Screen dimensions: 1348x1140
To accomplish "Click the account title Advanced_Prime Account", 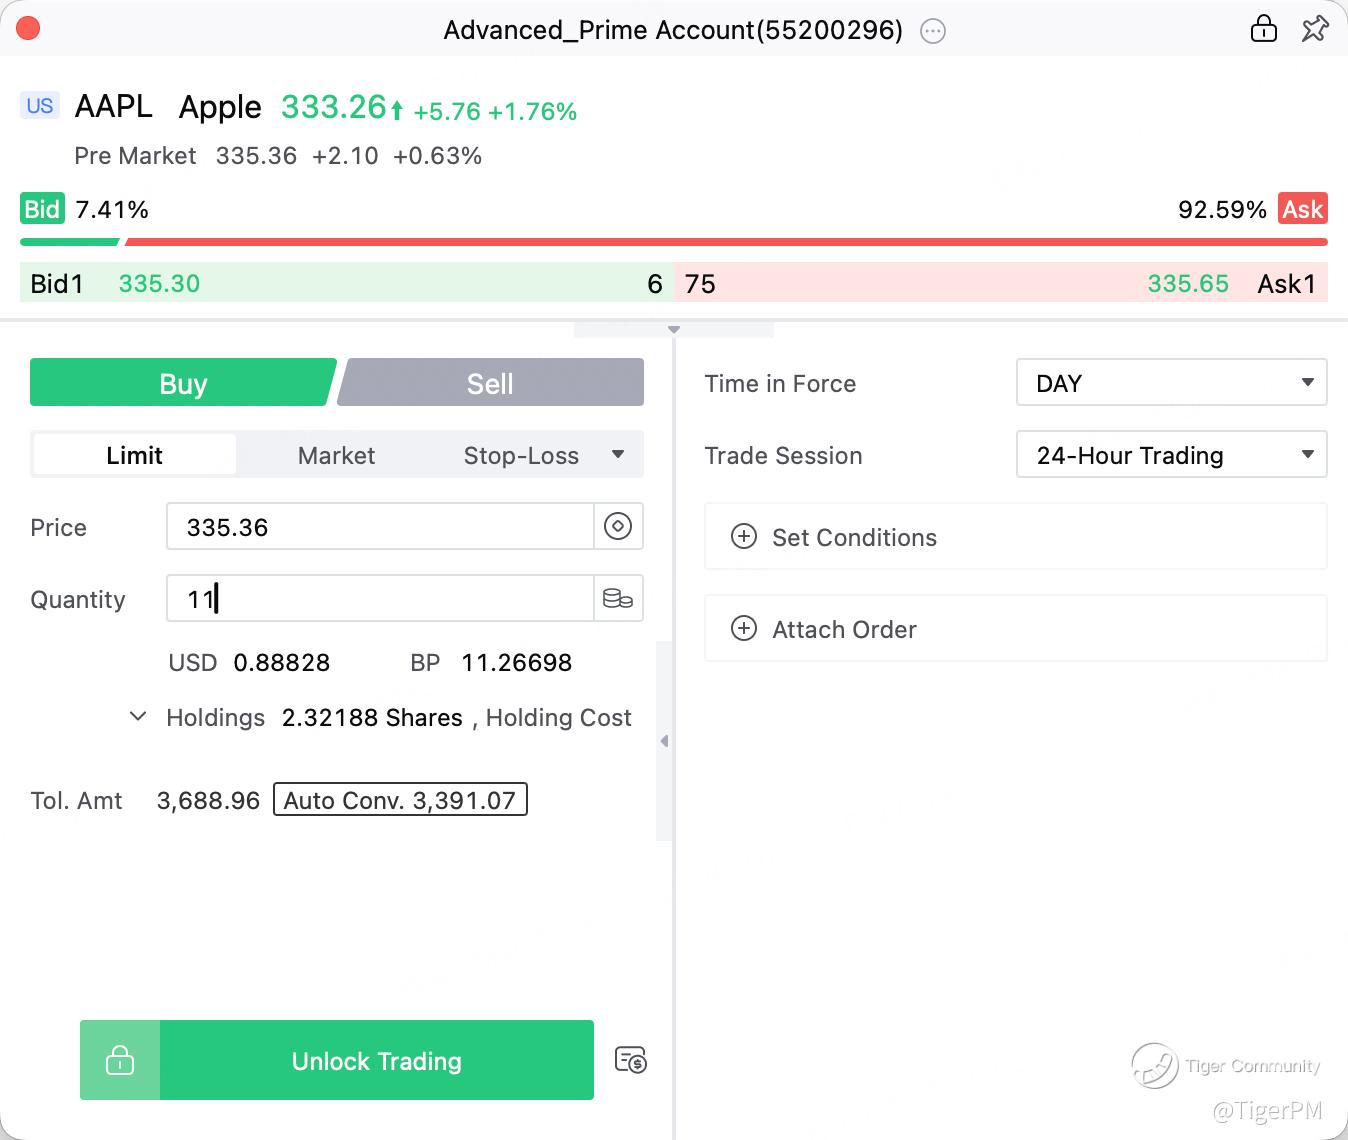I will (x=673, y=30).
